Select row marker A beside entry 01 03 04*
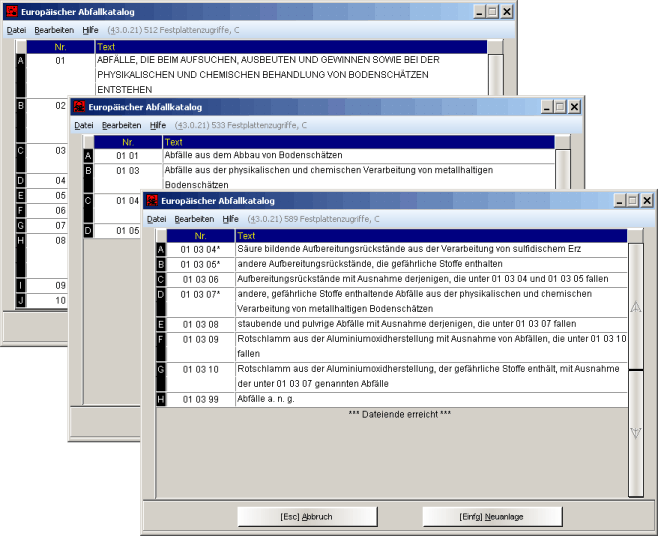The width and height of the screenshot is (658, 536). 161,249
